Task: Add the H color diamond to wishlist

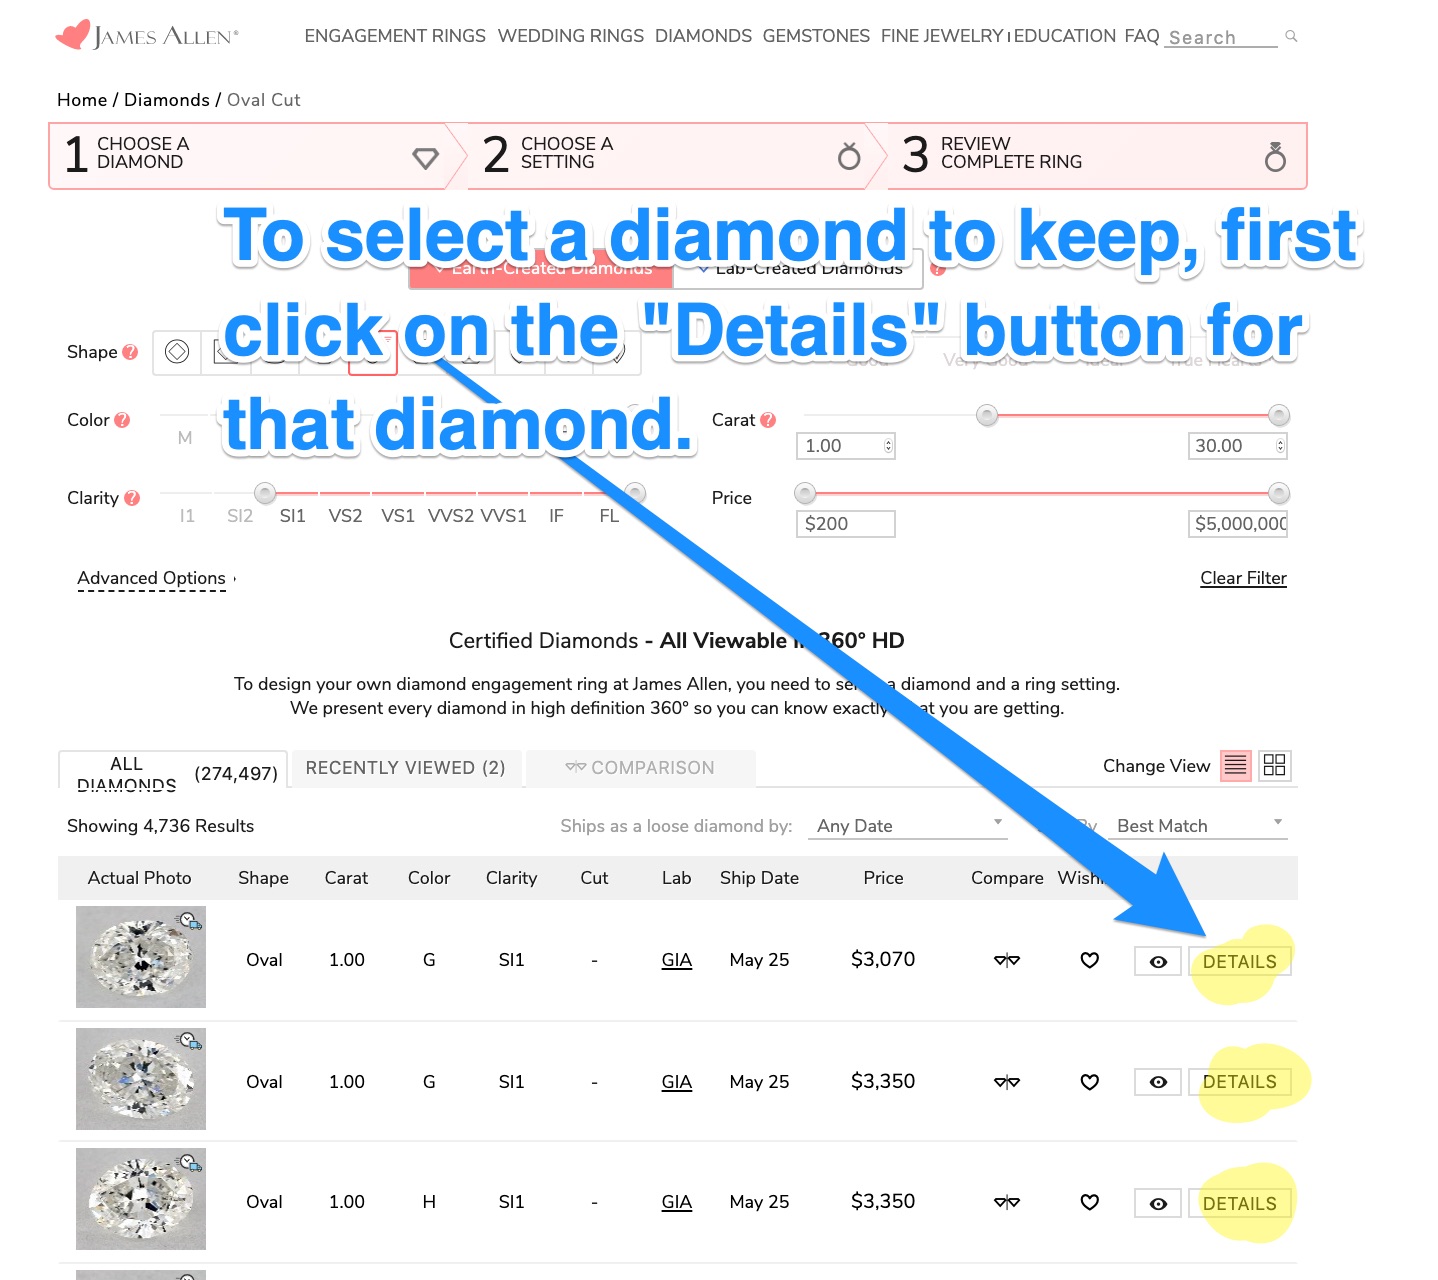Action: (x=1090, y=1202)
